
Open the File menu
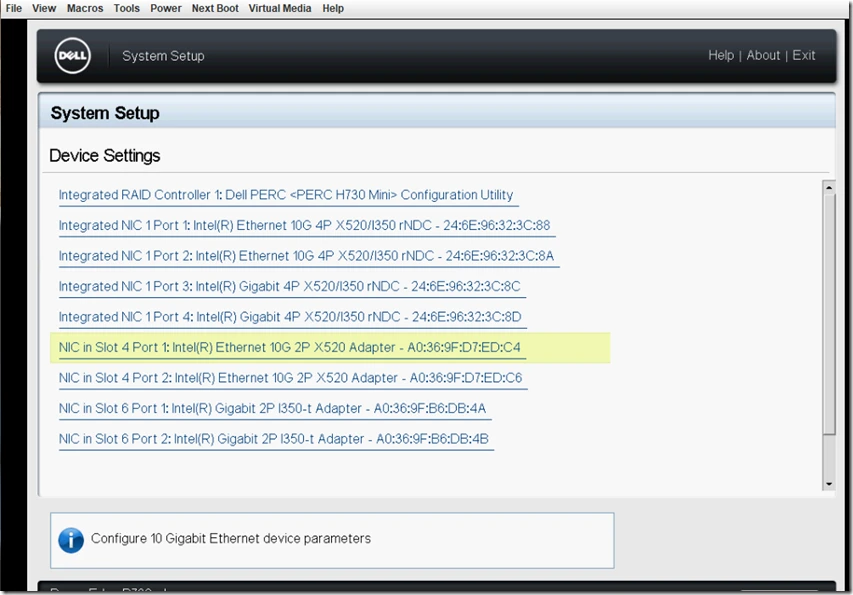click(x=14, y=8)
